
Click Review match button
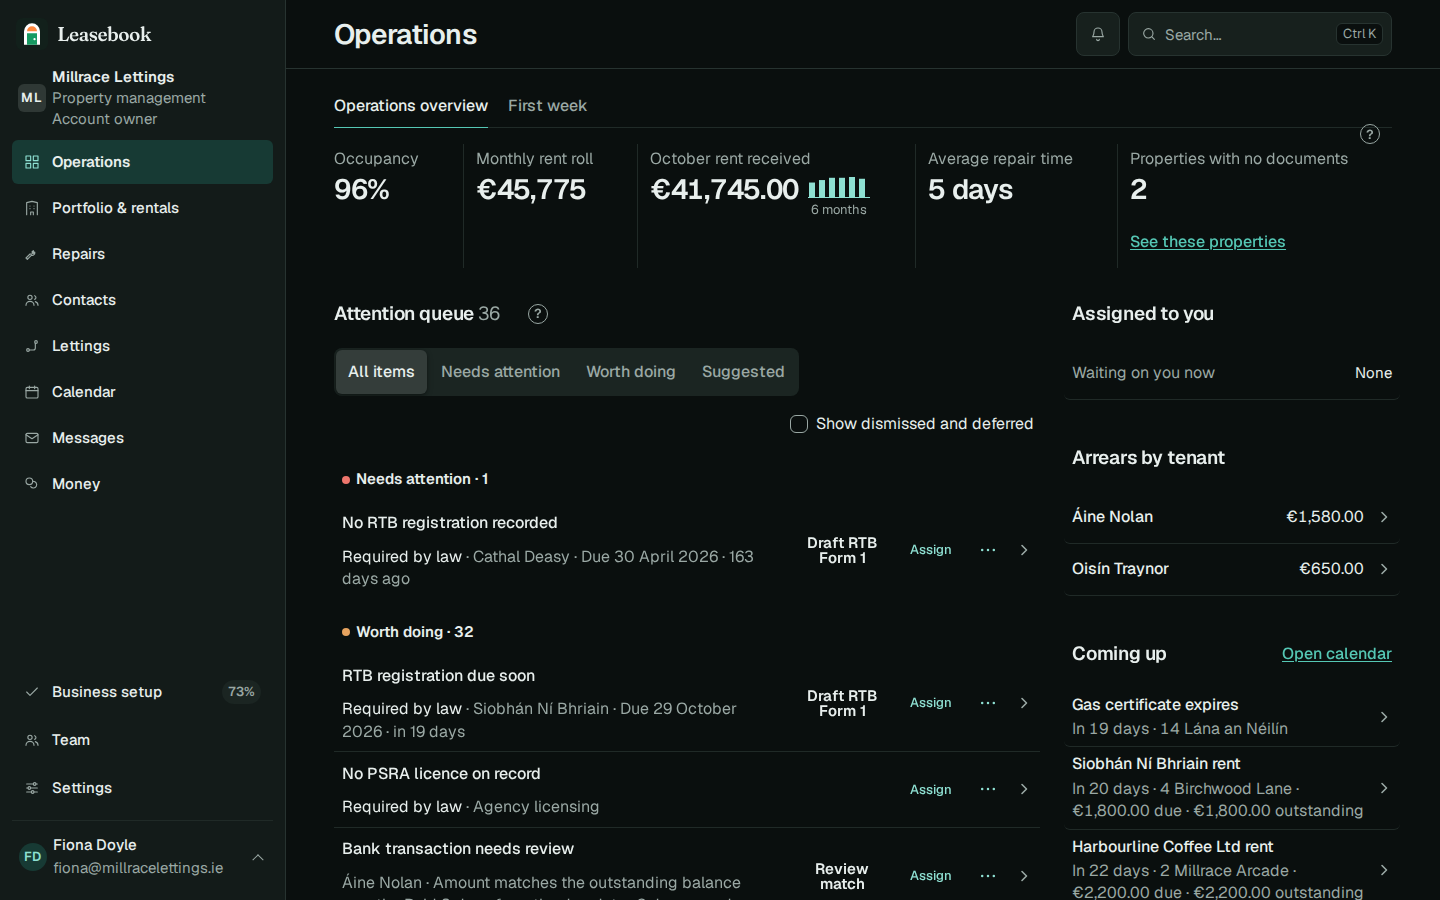click(x=842, y=876)
